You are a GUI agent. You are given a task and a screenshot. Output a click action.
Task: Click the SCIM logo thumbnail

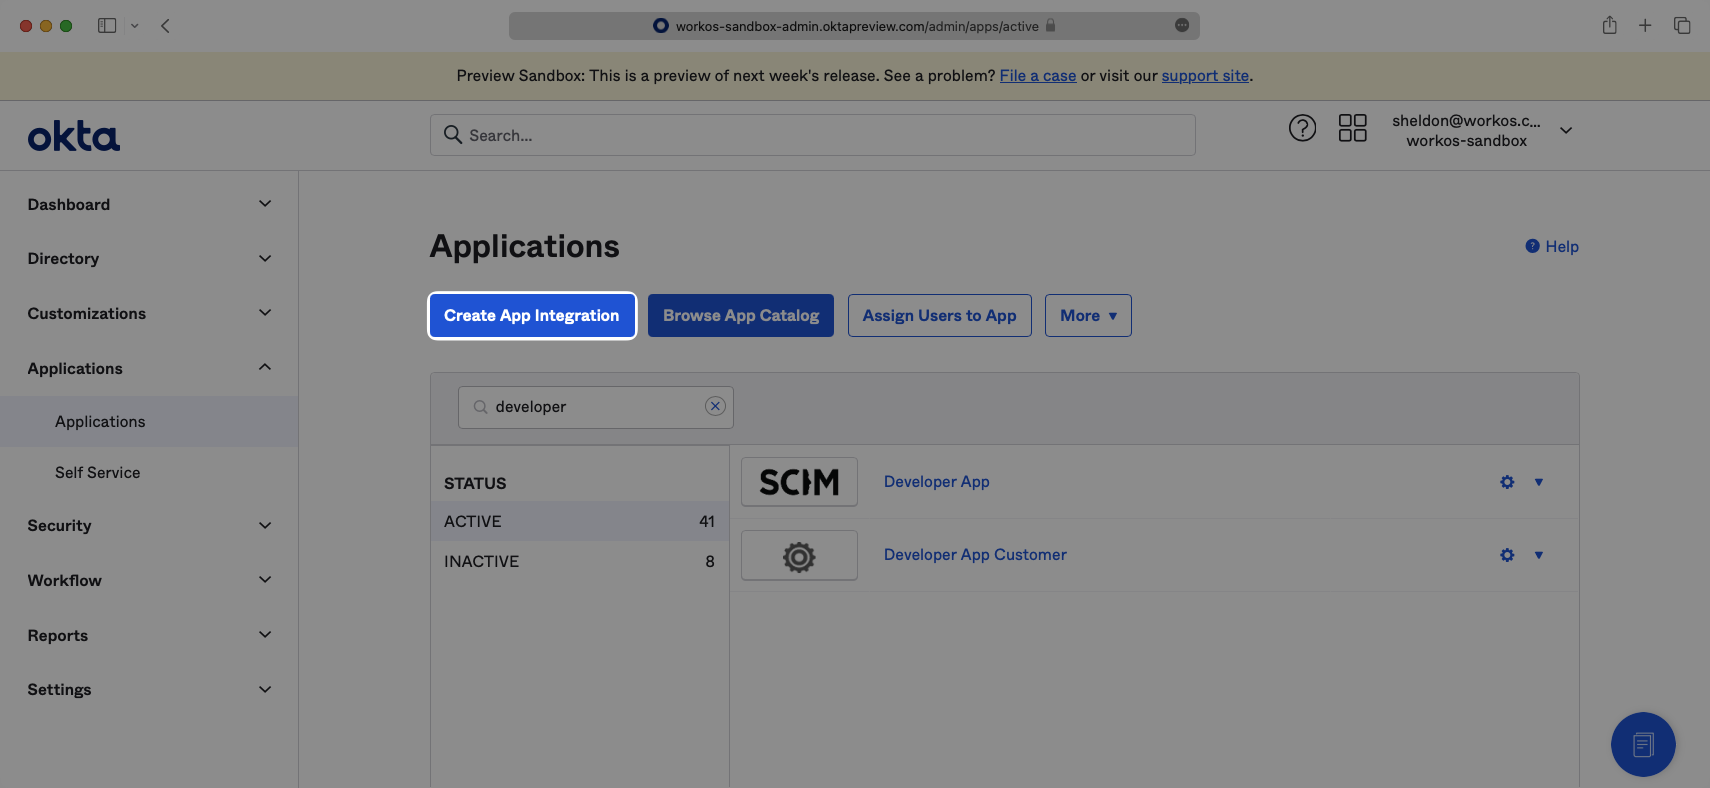pyautogui.click(x=799, y=482)
